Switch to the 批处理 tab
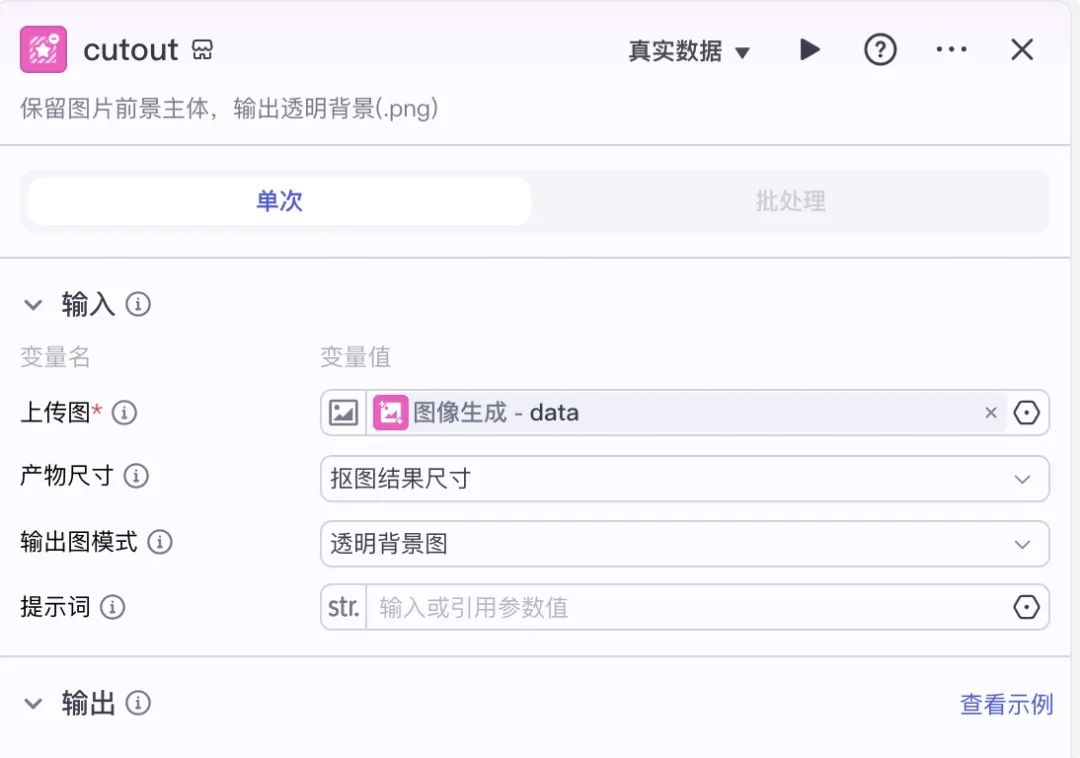 pyautogui.click(x=790, y=201)
